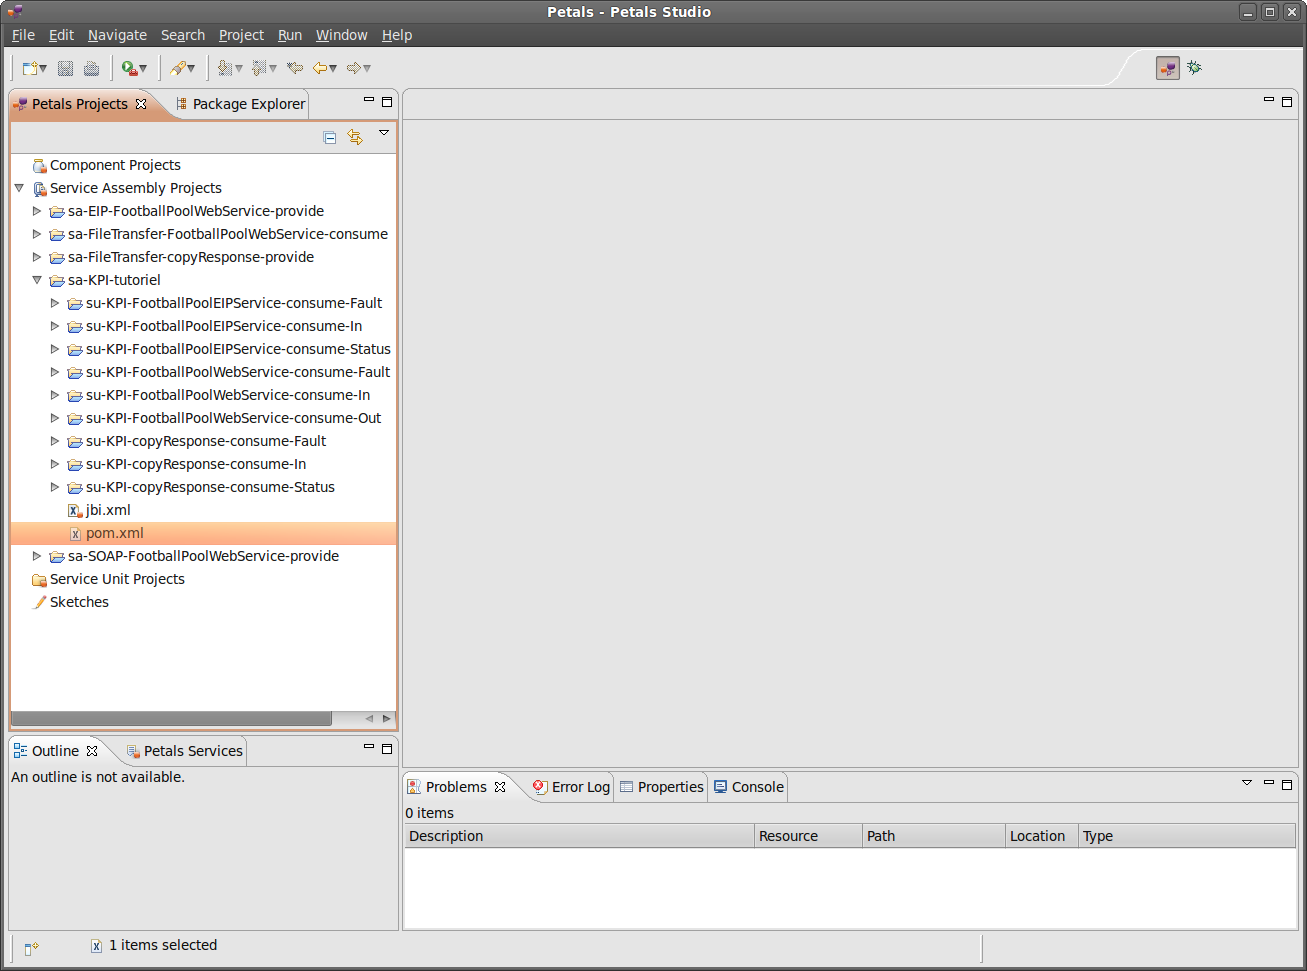Expand sa-EIP-FootballPoolWebService-provide tree node
The height and width of the screenshot is (971, 1307).
(37, 211)
